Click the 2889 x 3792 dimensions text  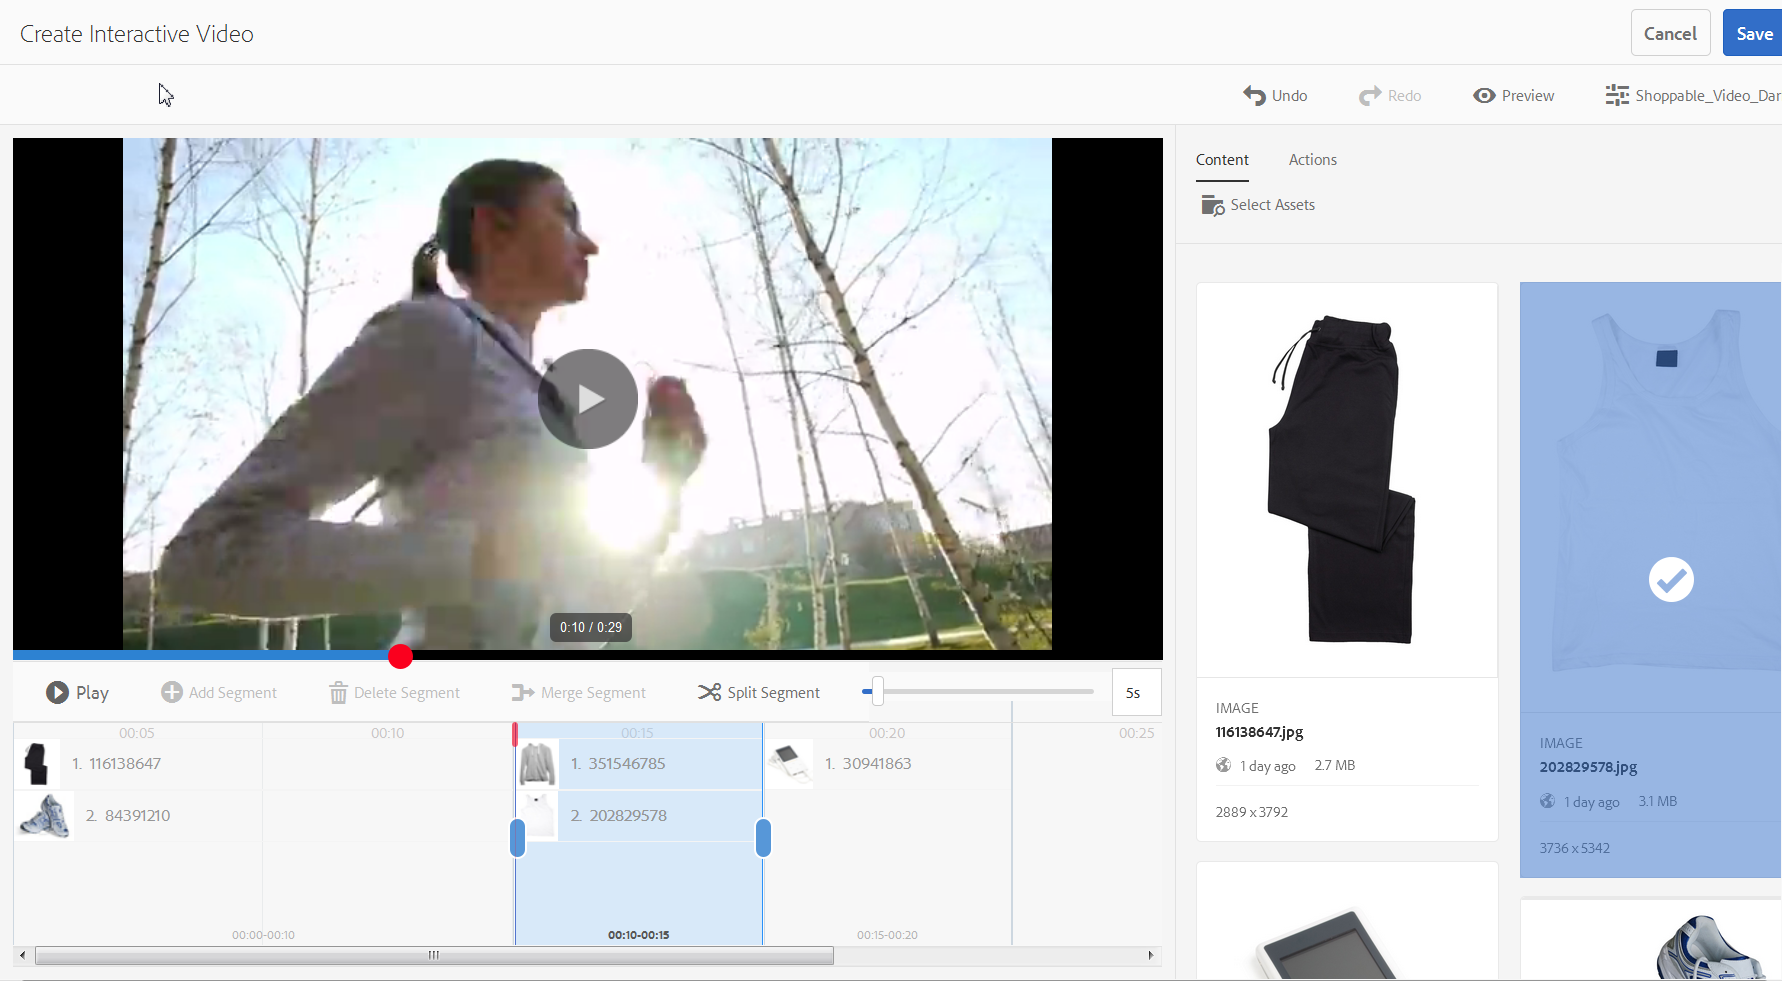point(1252,812)
